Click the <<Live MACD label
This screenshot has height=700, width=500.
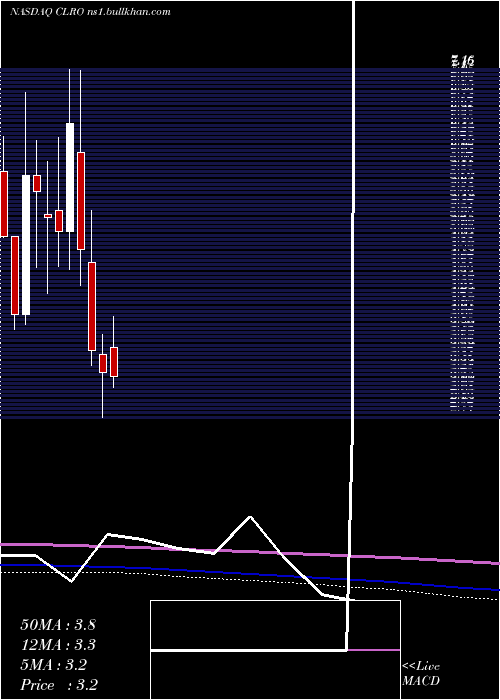421,674
